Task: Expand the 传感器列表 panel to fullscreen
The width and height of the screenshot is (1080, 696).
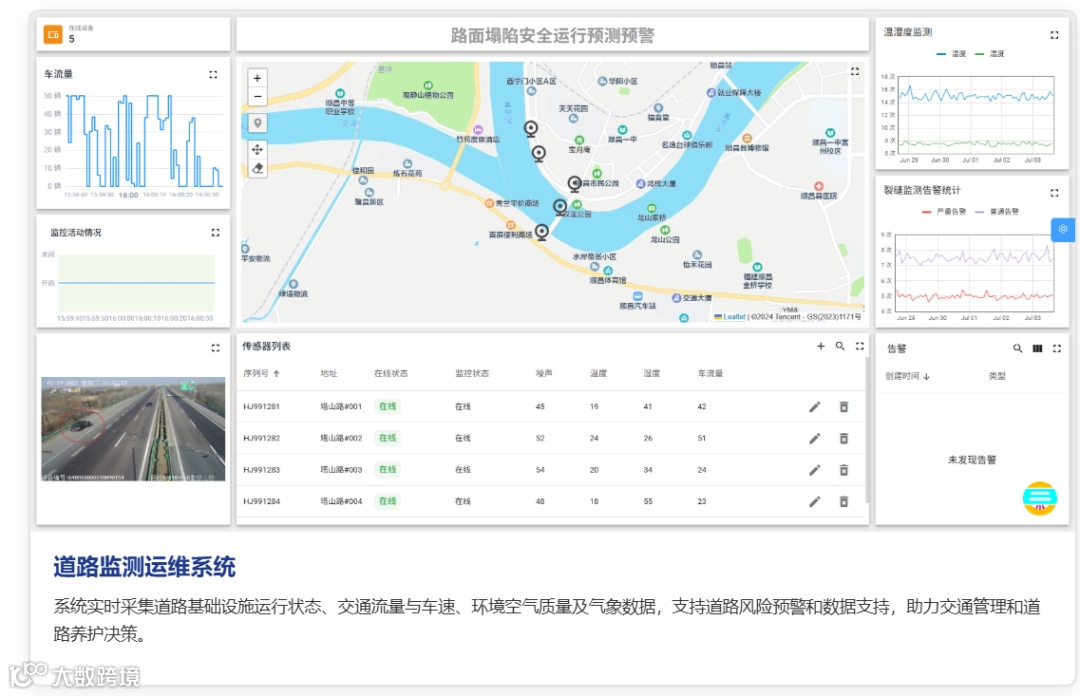Action: tap(860, 346)
